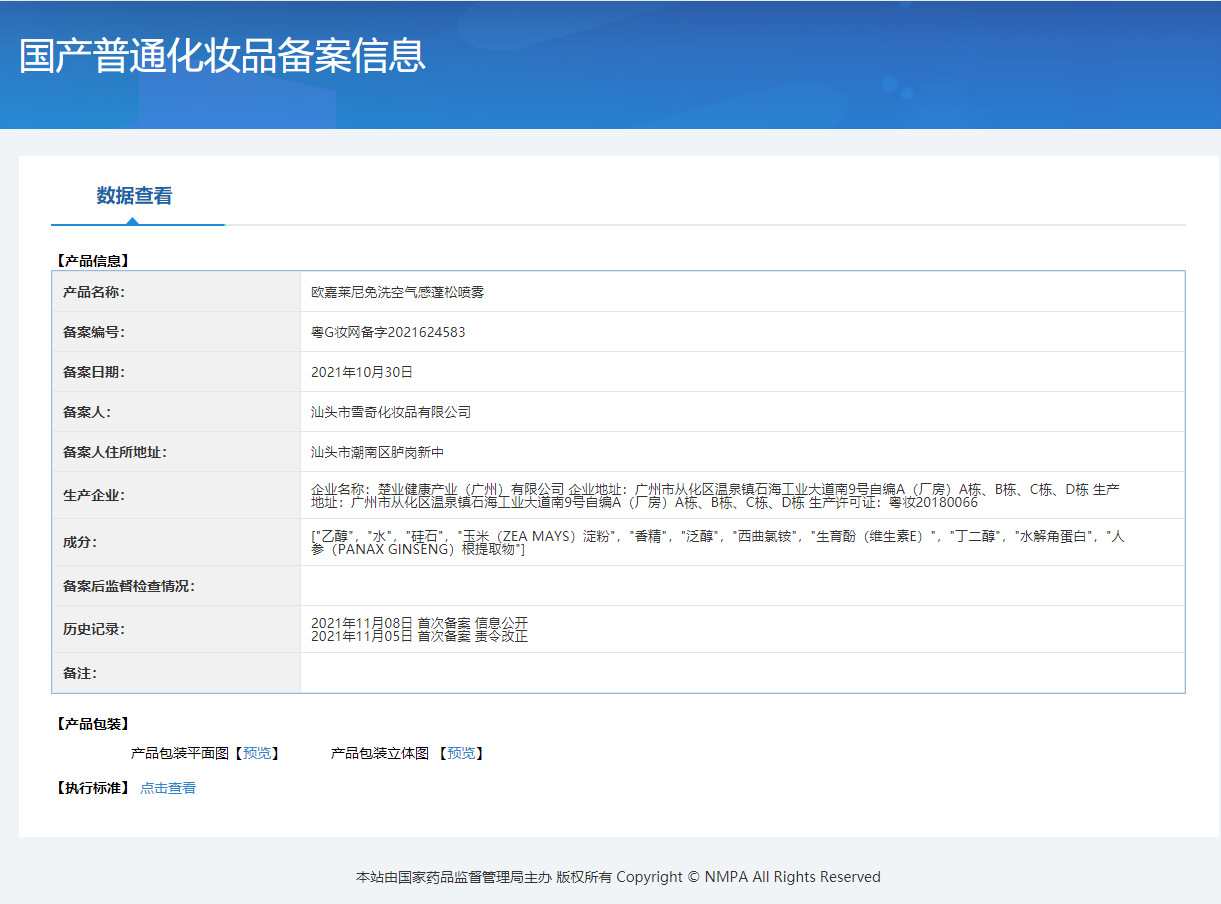1221x904 pixels.
Task: Click the 备案编号 row label
Action: [94, 332]
